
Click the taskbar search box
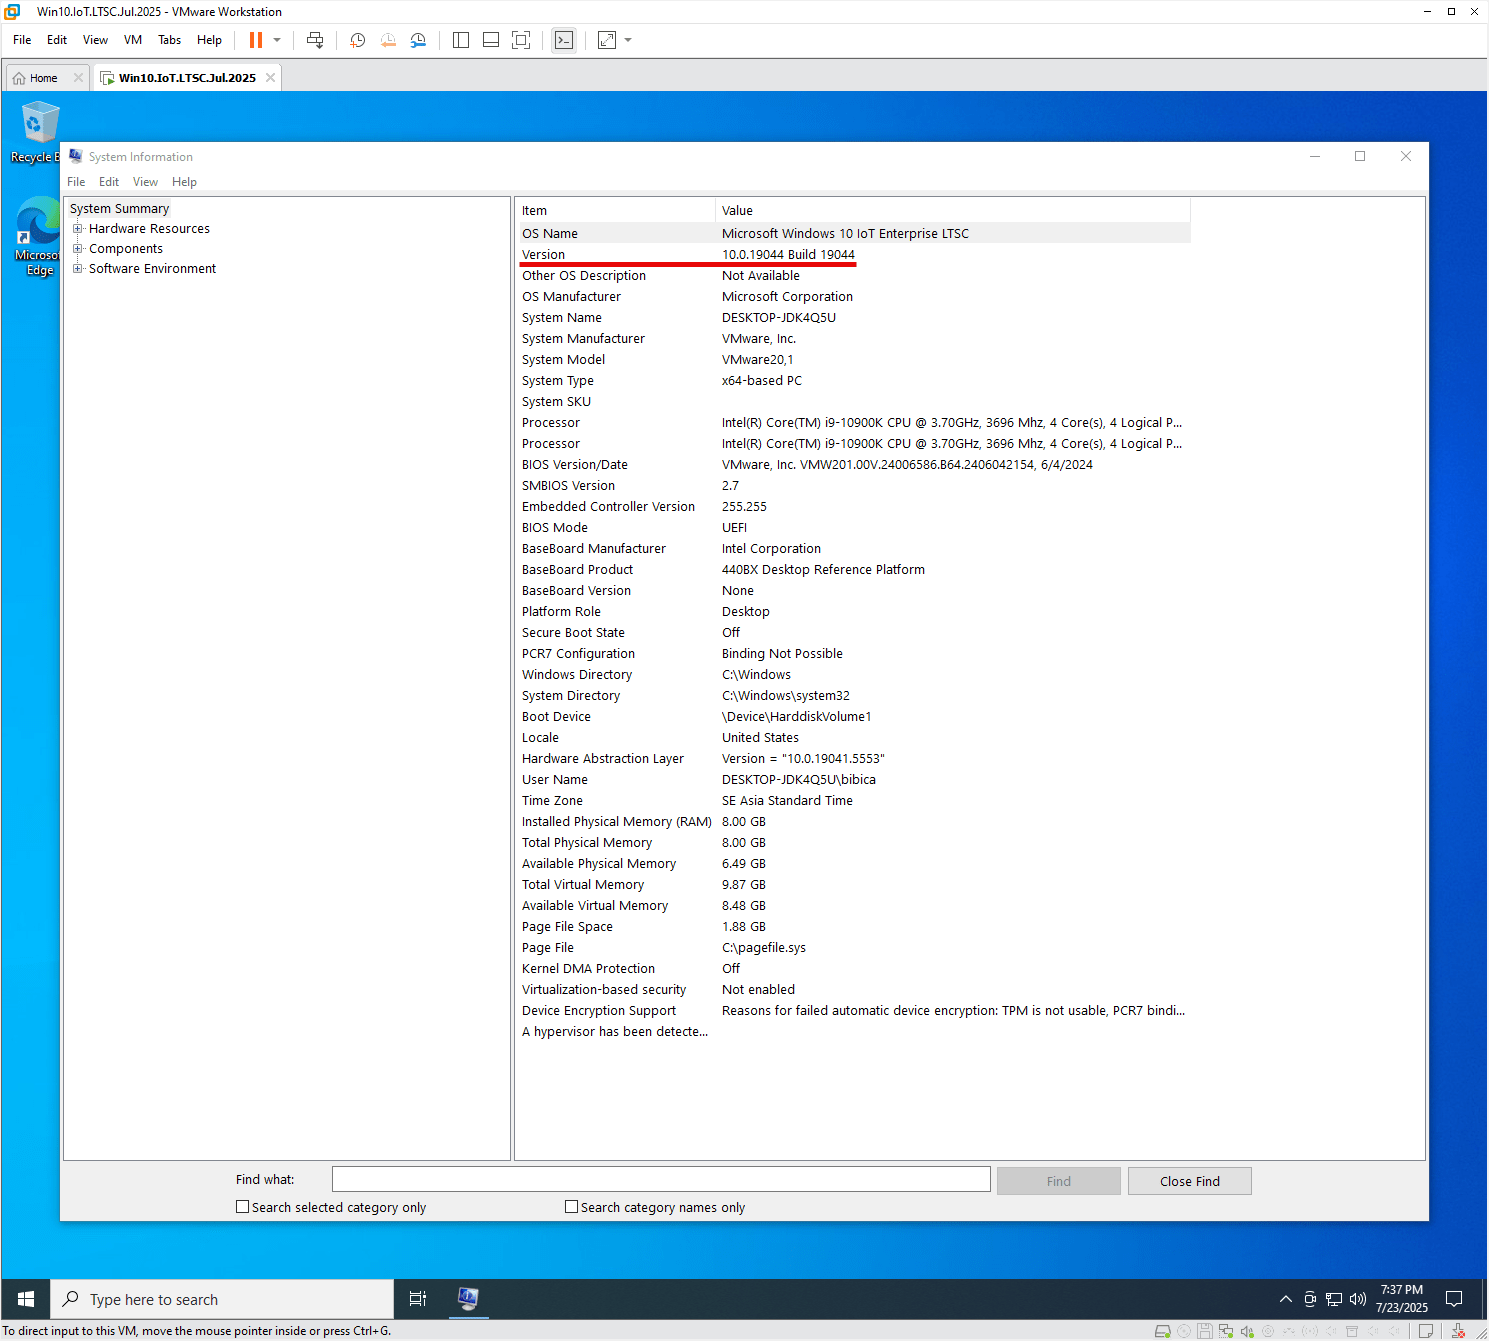point(222,1299)
